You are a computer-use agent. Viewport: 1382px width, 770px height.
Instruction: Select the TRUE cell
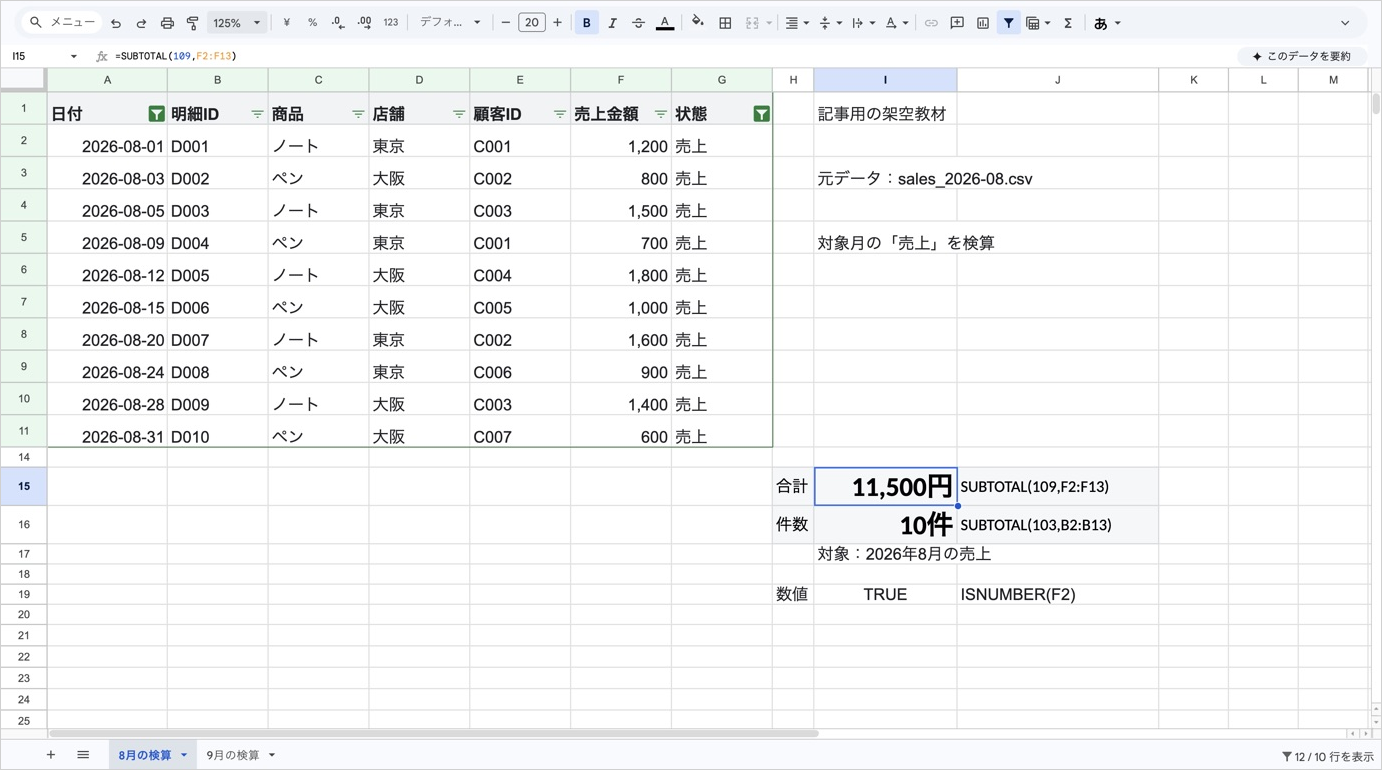[x=885, y=594]
